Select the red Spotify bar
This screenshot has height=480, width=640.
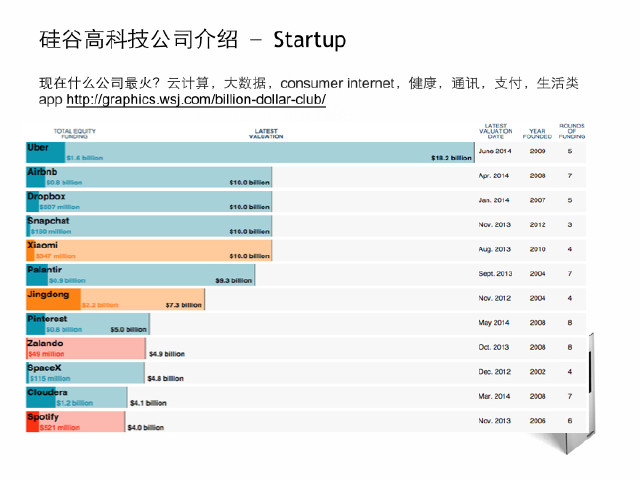tap(76, 422)
